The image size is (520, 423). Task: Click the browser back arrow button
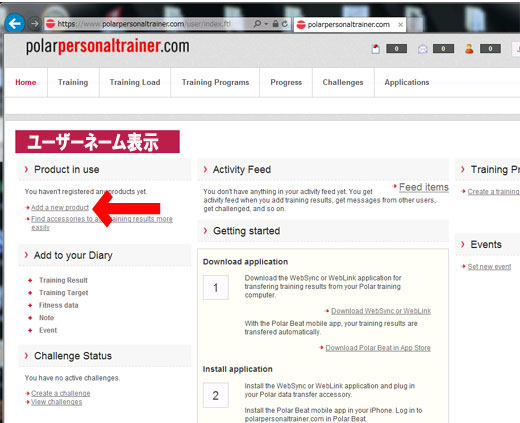[15, 23]
